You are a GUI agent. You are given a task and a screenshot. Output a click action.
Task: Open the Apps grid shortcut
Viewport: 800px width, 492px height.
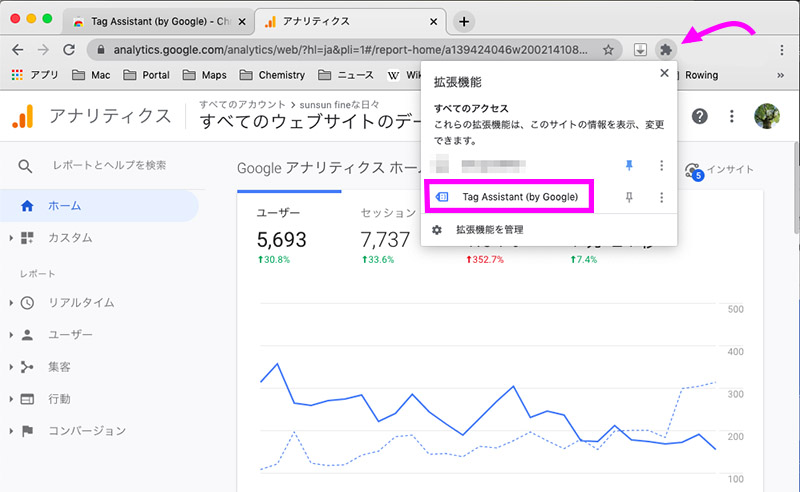(x=17, y=75)
